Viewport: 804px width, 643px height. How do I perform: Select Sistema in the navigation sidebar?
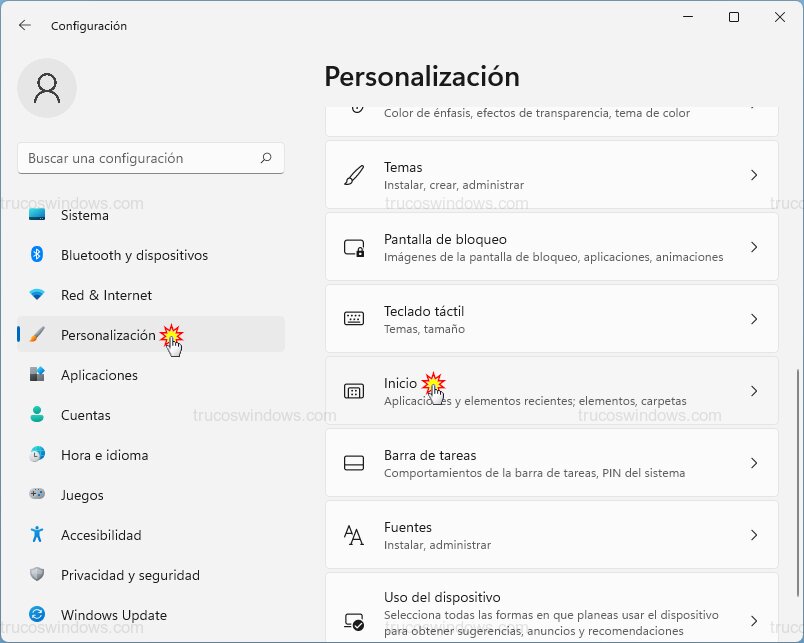[x=85, y=215]
